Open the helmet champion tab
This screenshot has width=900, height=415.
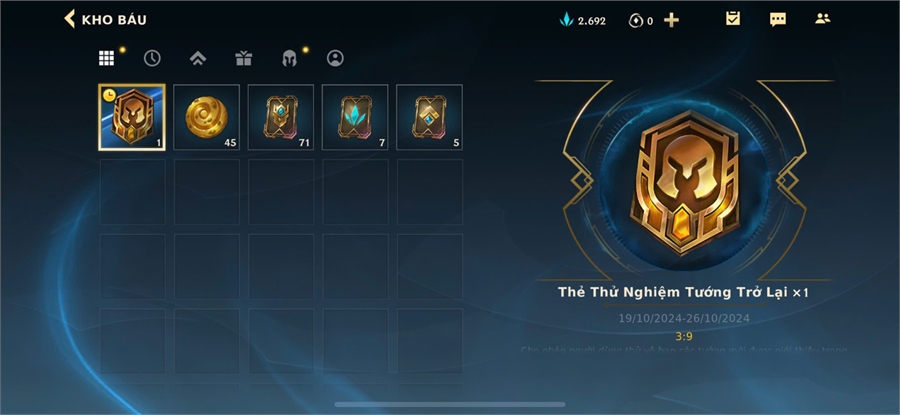coord(289,58)
